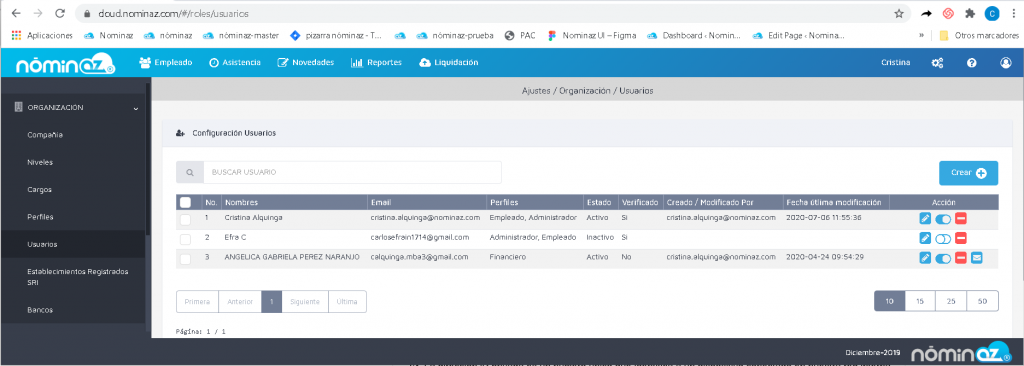This screenshot has height=366, width=1024.
Task: Open the Reportes menu
Action: pos(376,63)
